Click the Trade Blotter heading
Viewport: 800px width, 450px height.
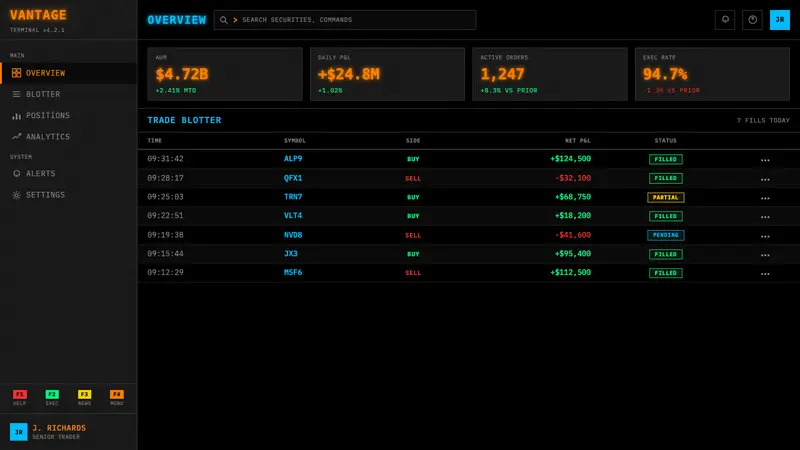(x=184, y=120)
